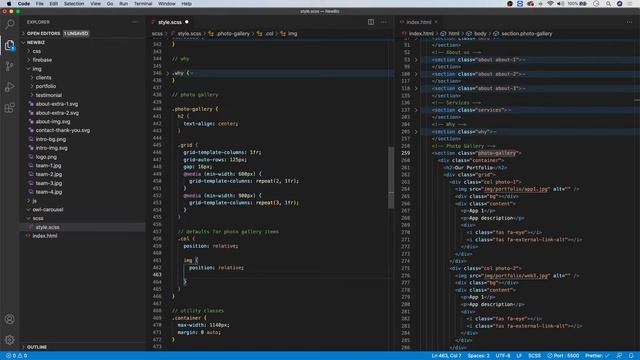Open the notifications bell in status bar
The height and width of the screenshot is (360, 640).
pos(631,356)
